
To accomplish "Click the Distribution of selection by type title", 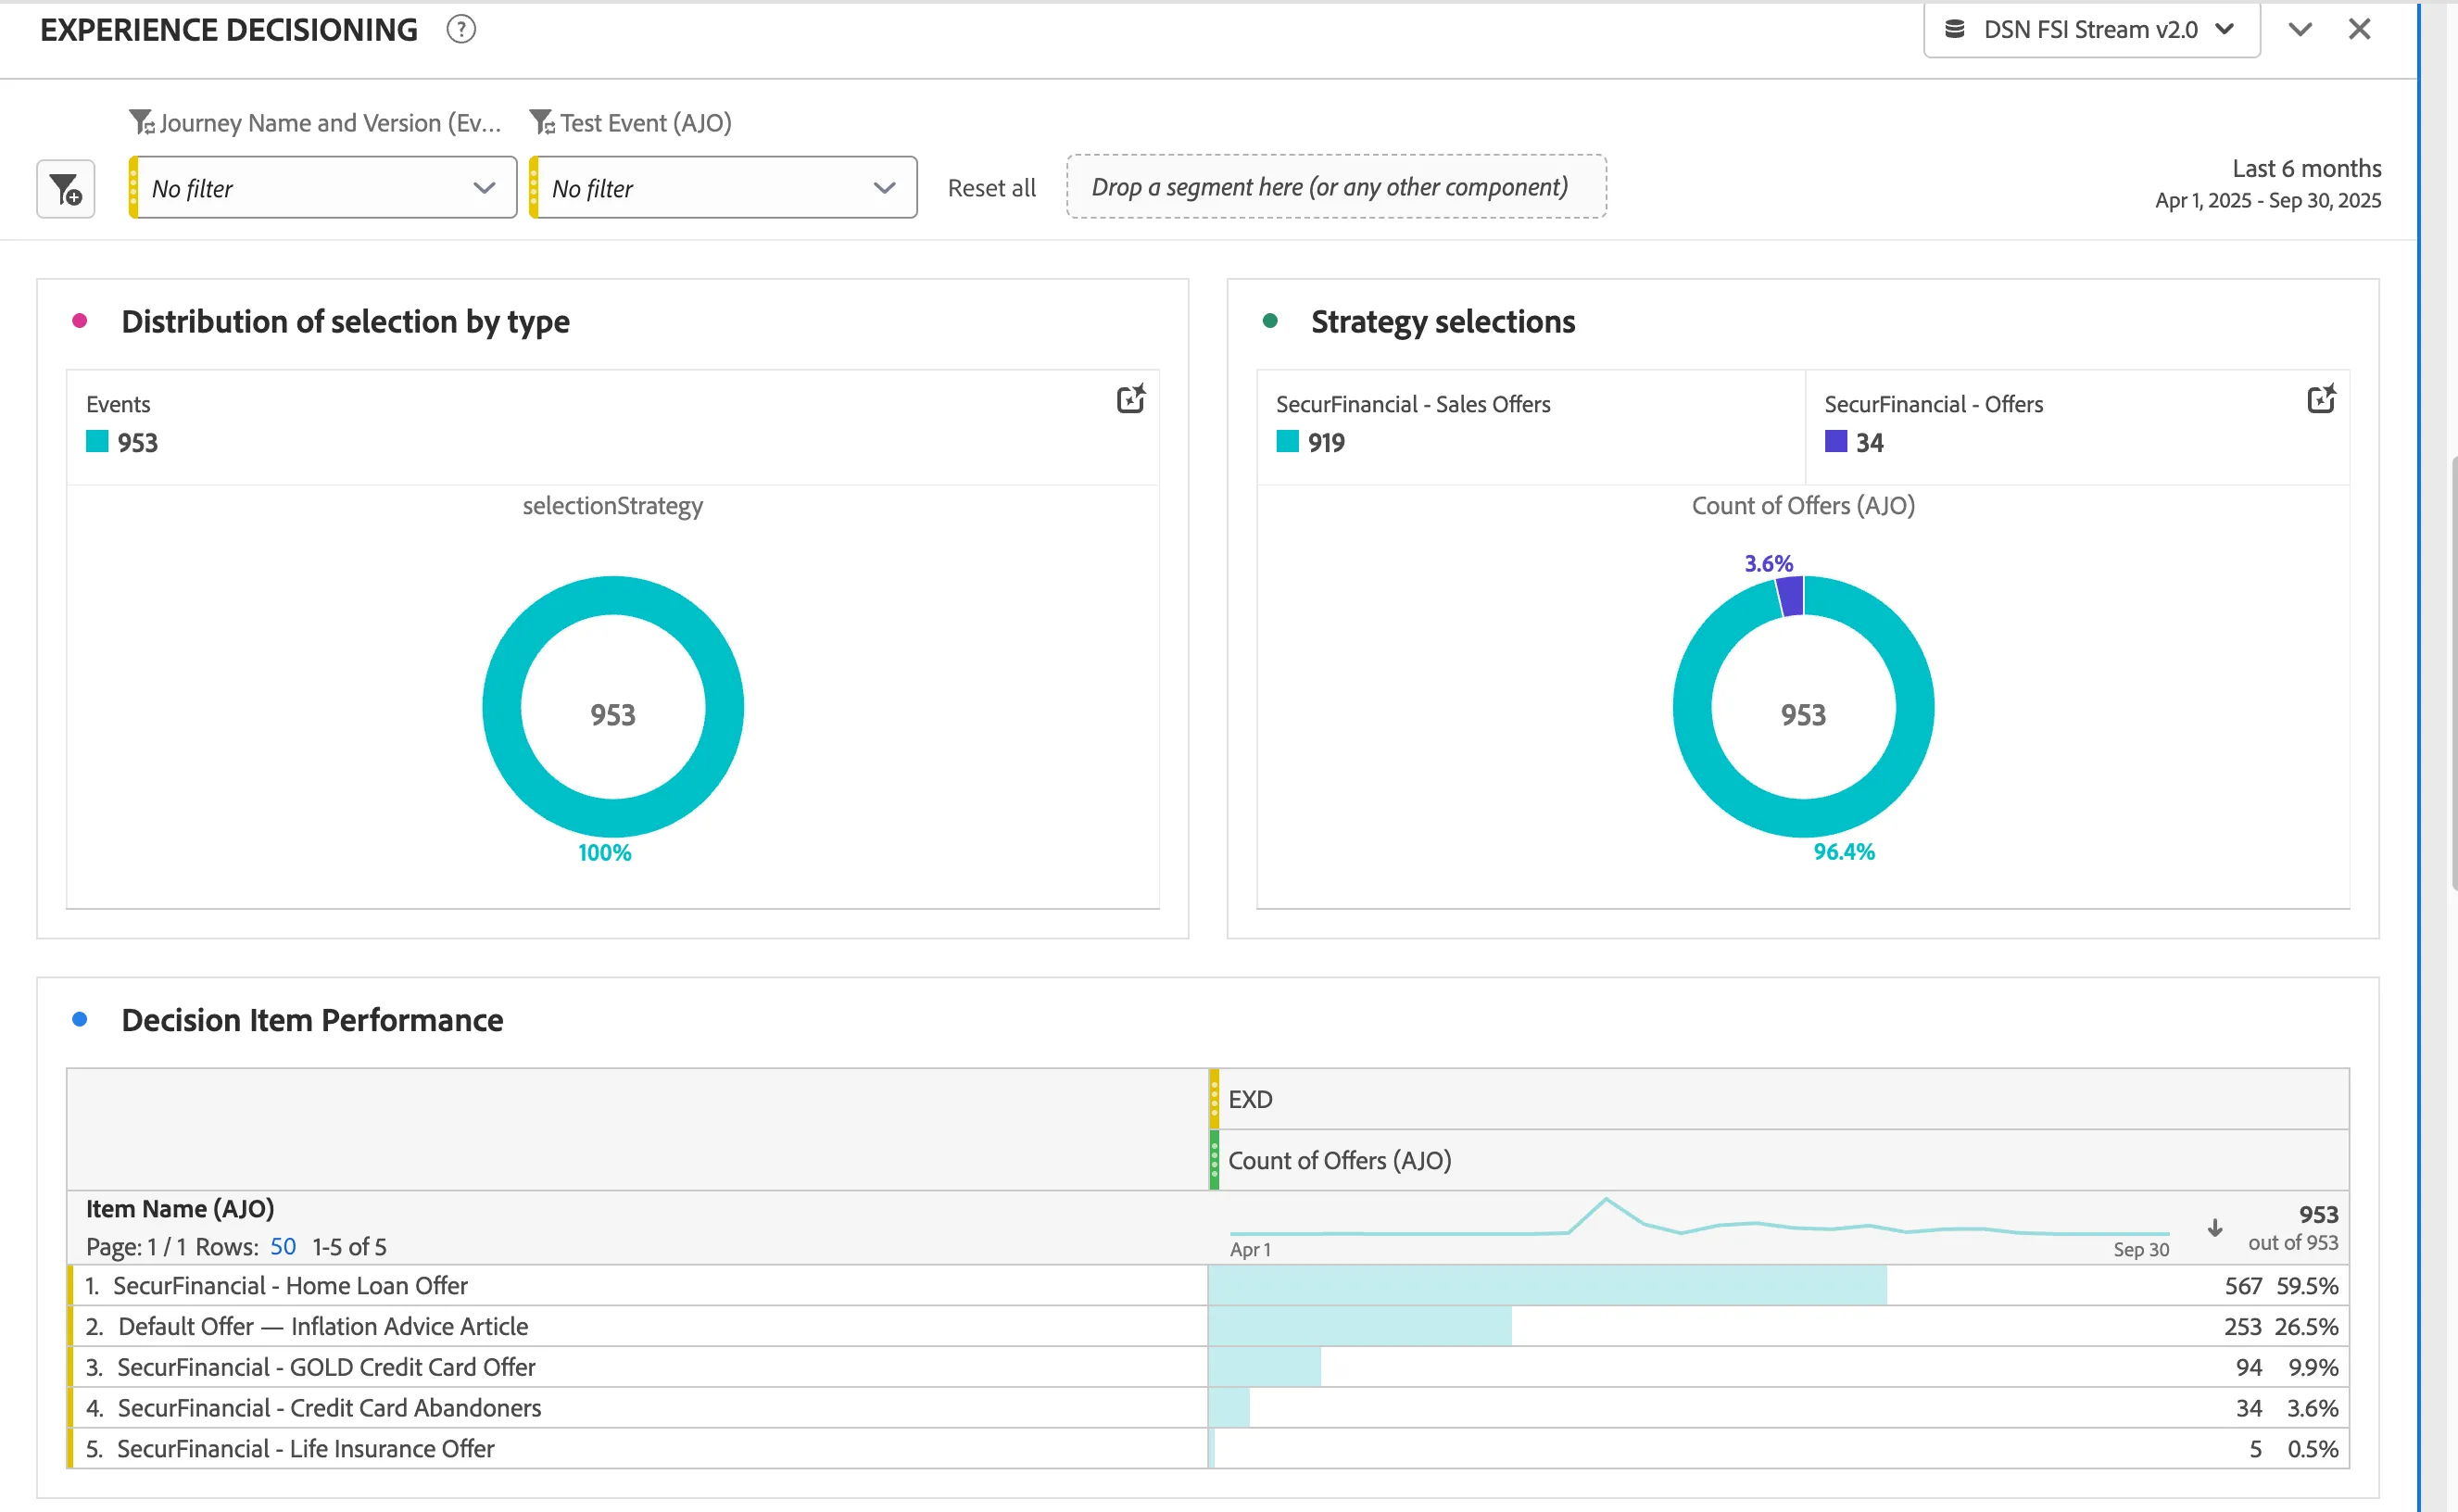I will [x=346, y=321].
